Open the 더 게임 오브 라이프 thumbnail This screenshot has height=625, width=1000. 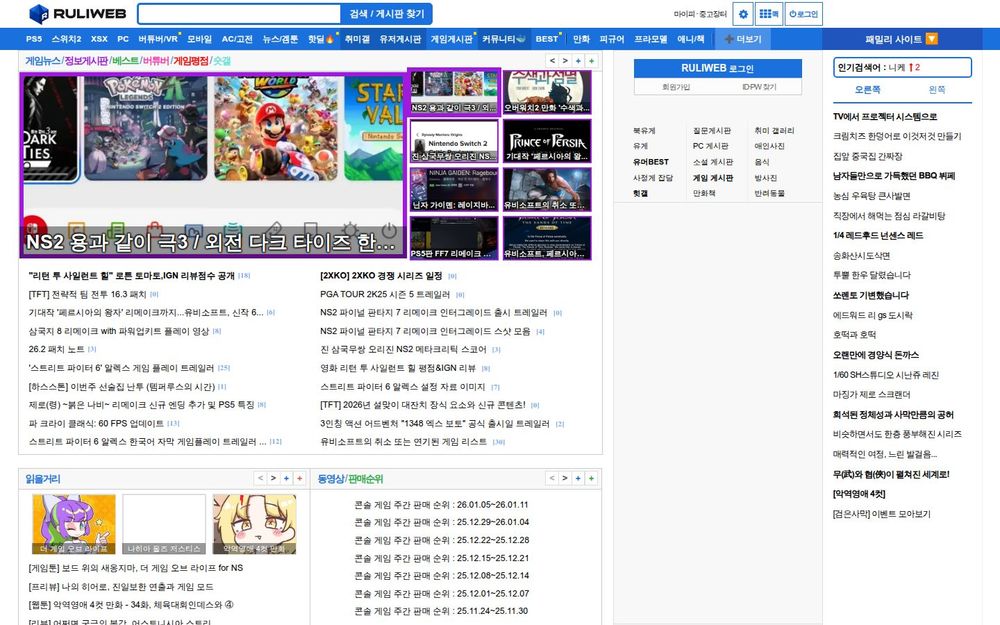tap(74, 524)
